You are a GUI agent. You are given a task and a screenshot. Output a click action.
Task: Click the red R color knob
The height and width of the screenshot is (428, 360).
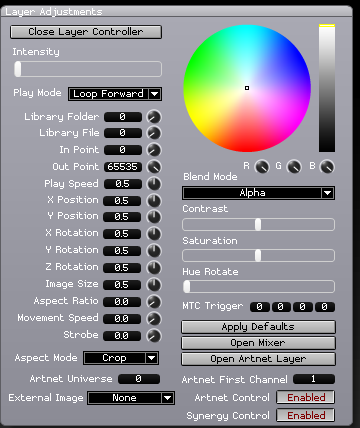[262, 167]
